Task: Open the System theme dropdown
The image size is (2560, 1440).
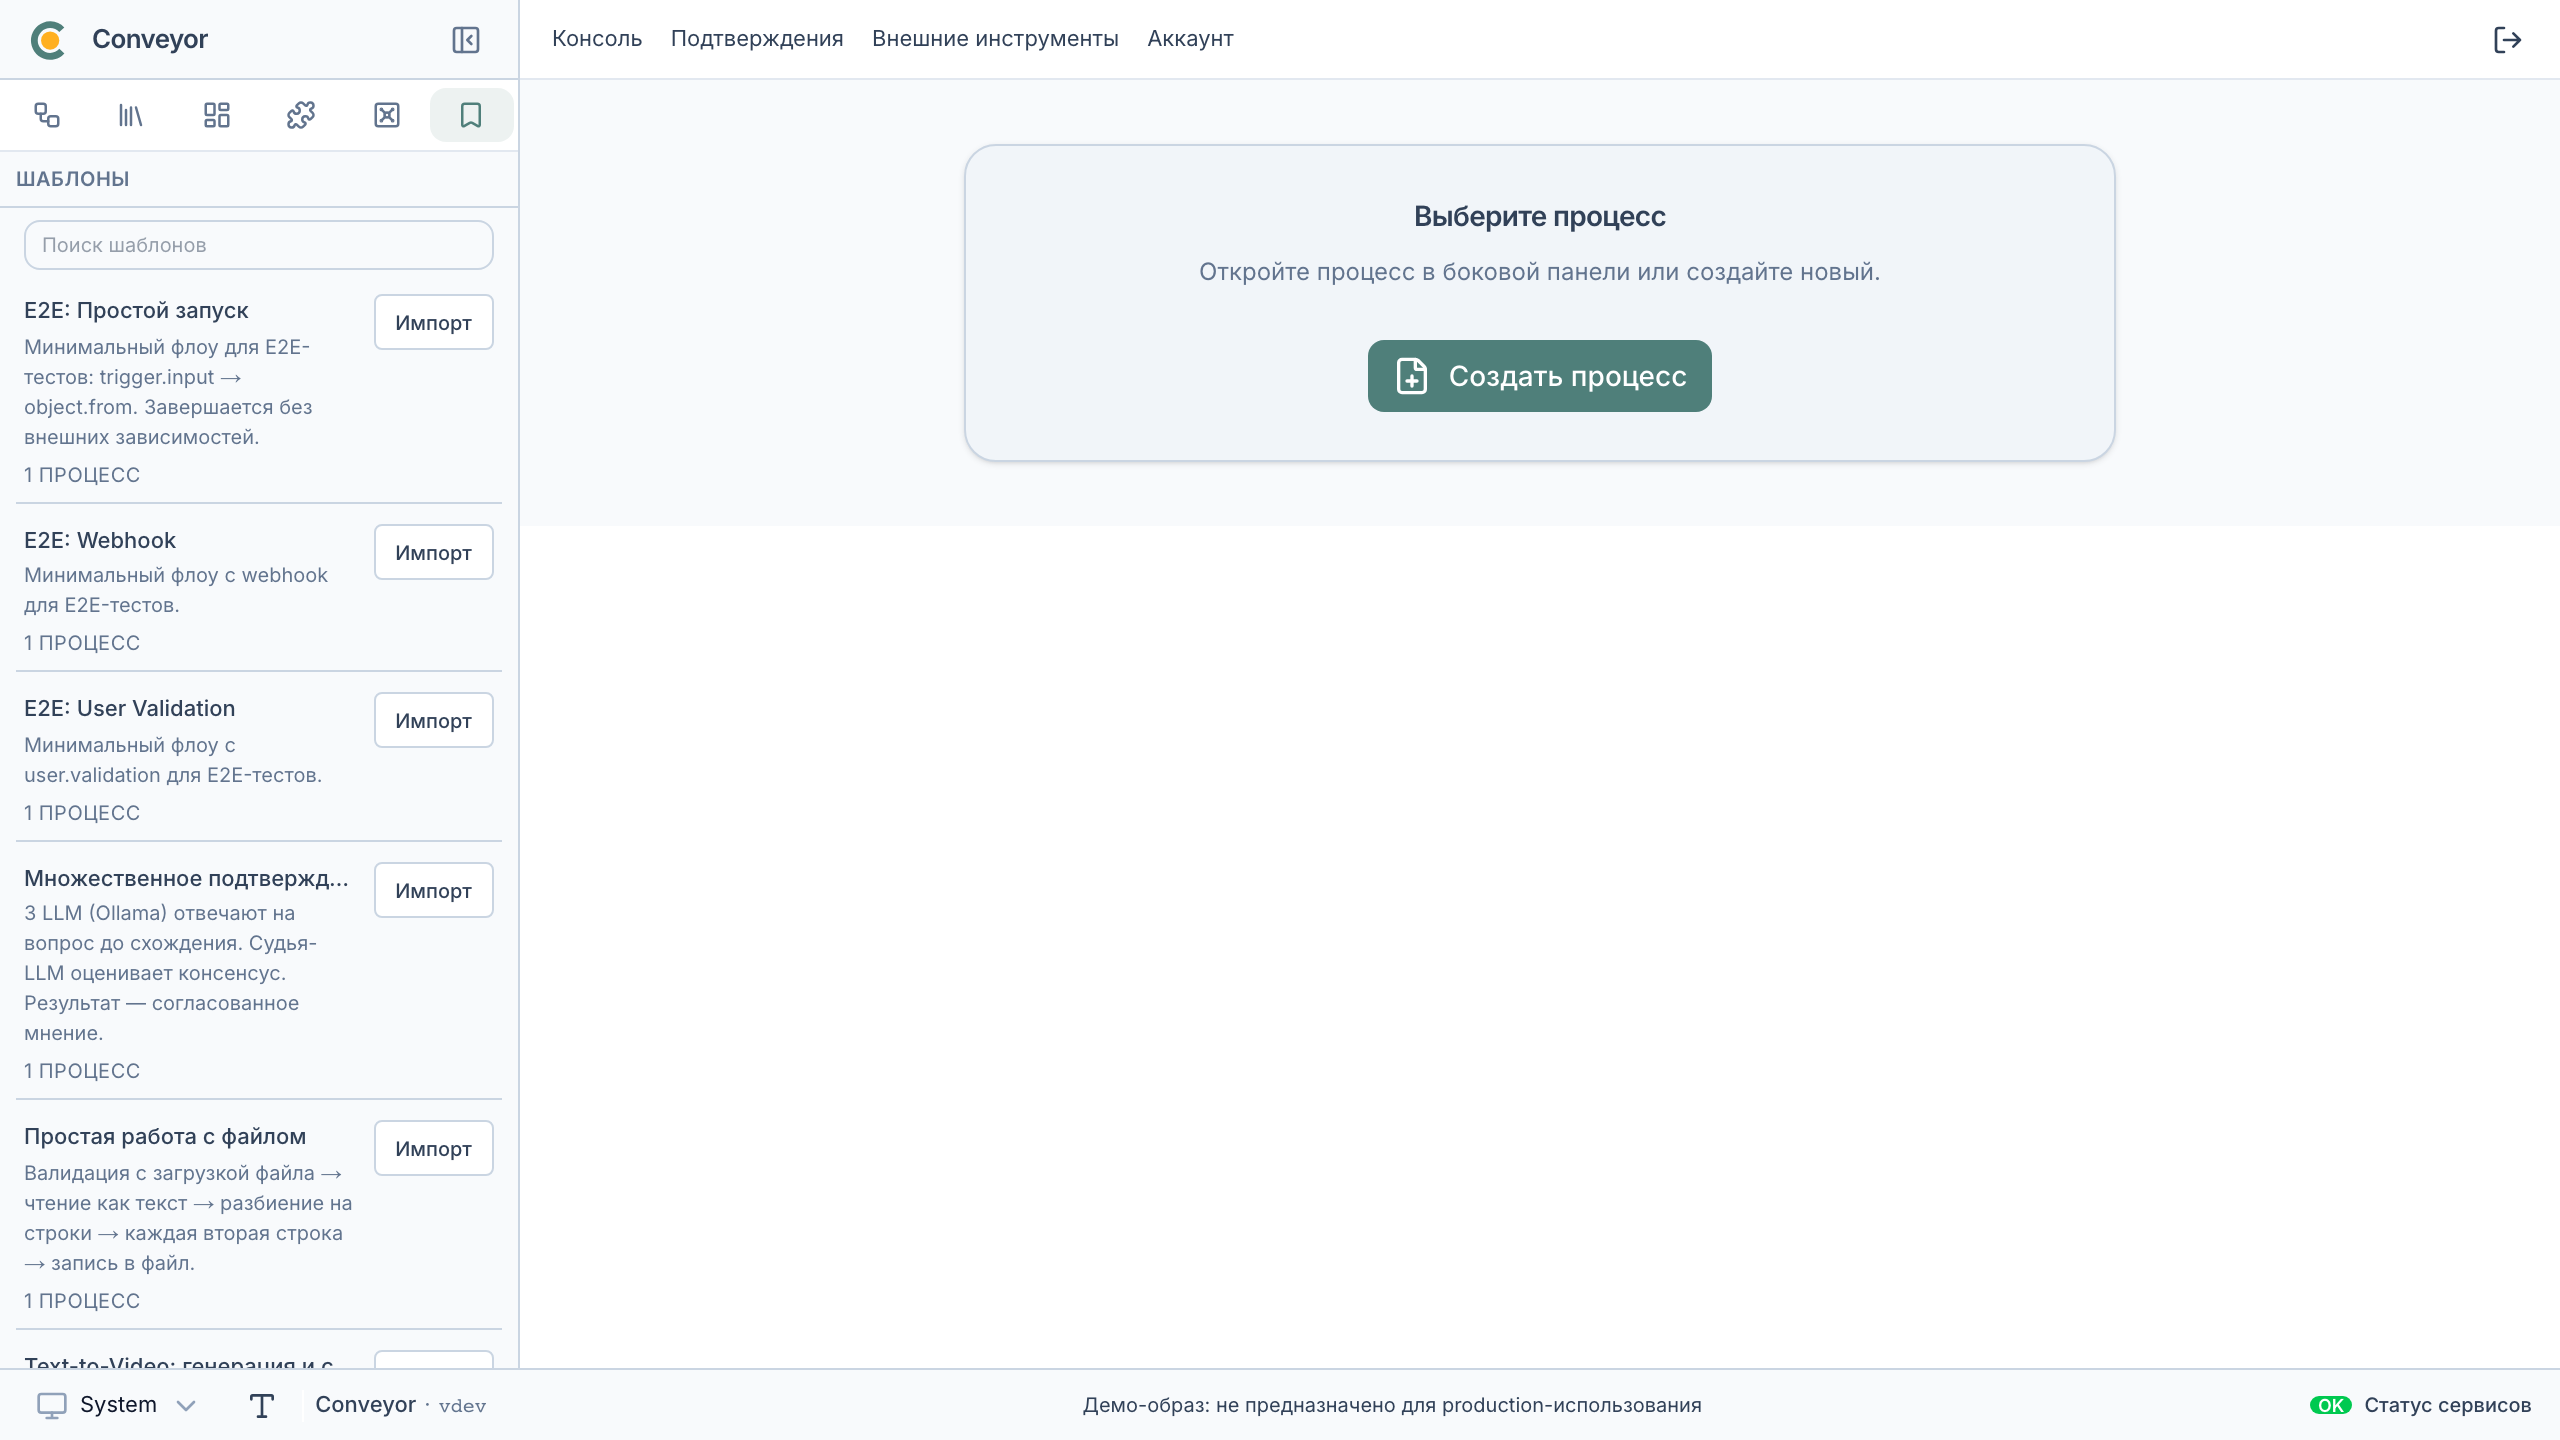Action: (x=117, y=1405)
